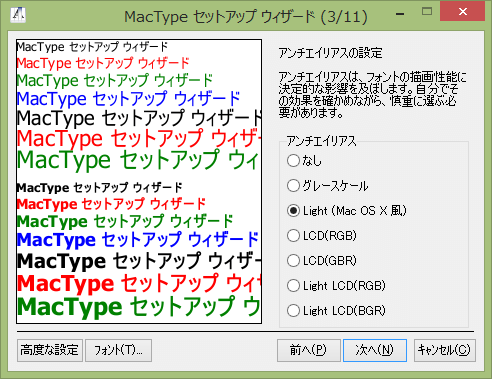Choose the Light LCD(RGB) option
The height and width of the screenshot is (379, 492).
click(x=336, y=286)
